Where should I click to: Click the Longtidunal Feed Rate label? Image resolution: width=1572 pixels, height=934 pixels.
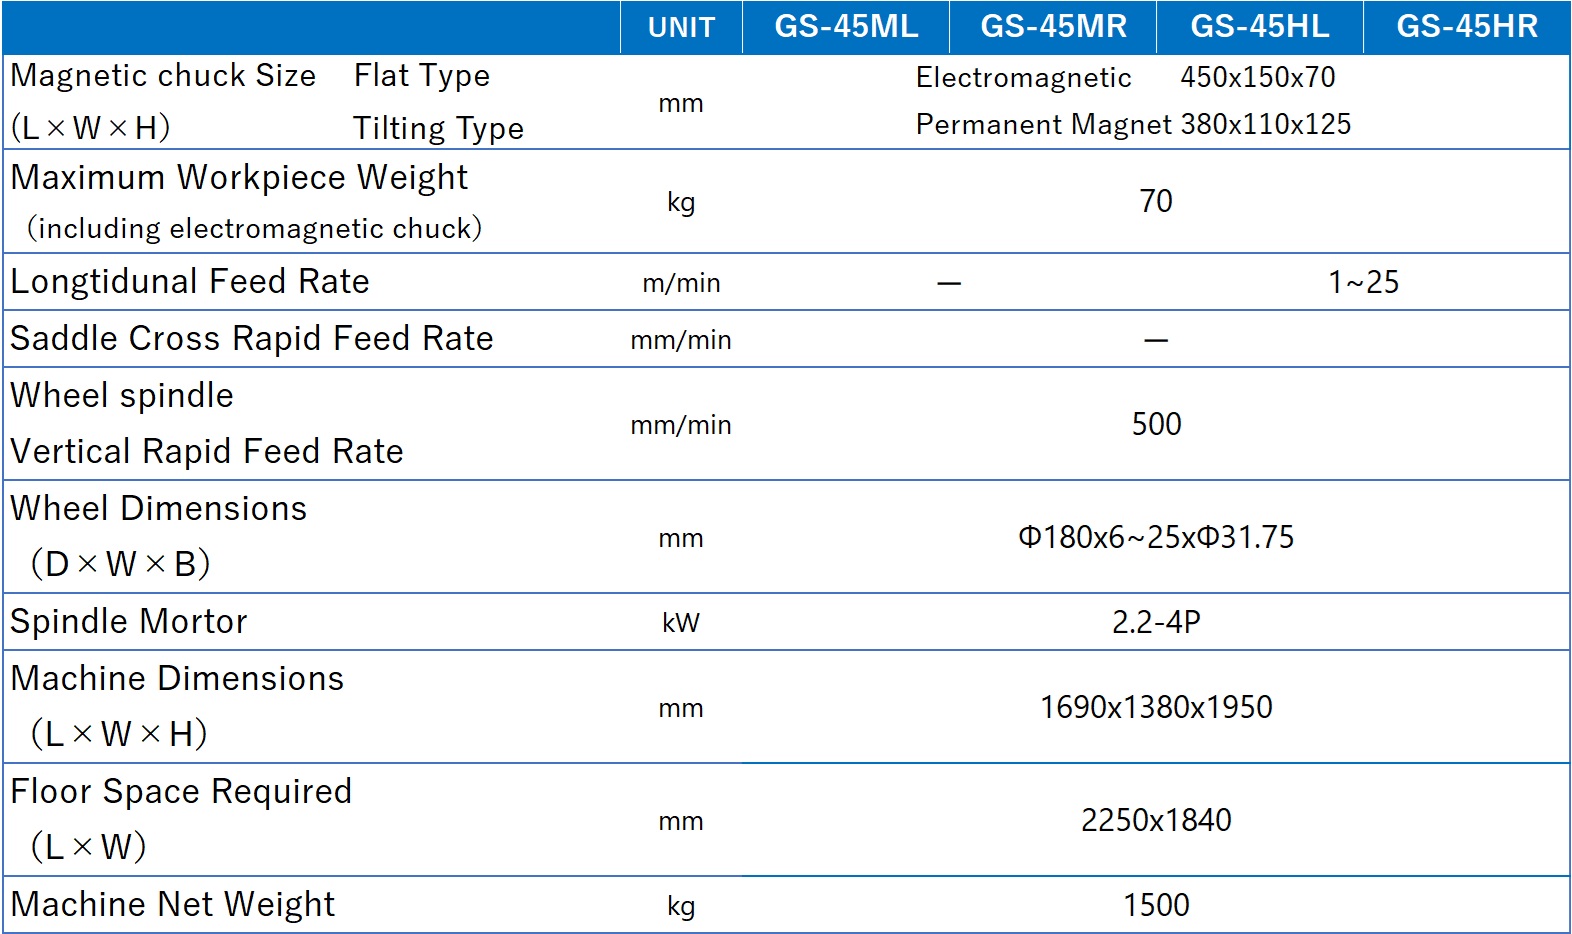[x=190, y=282]
